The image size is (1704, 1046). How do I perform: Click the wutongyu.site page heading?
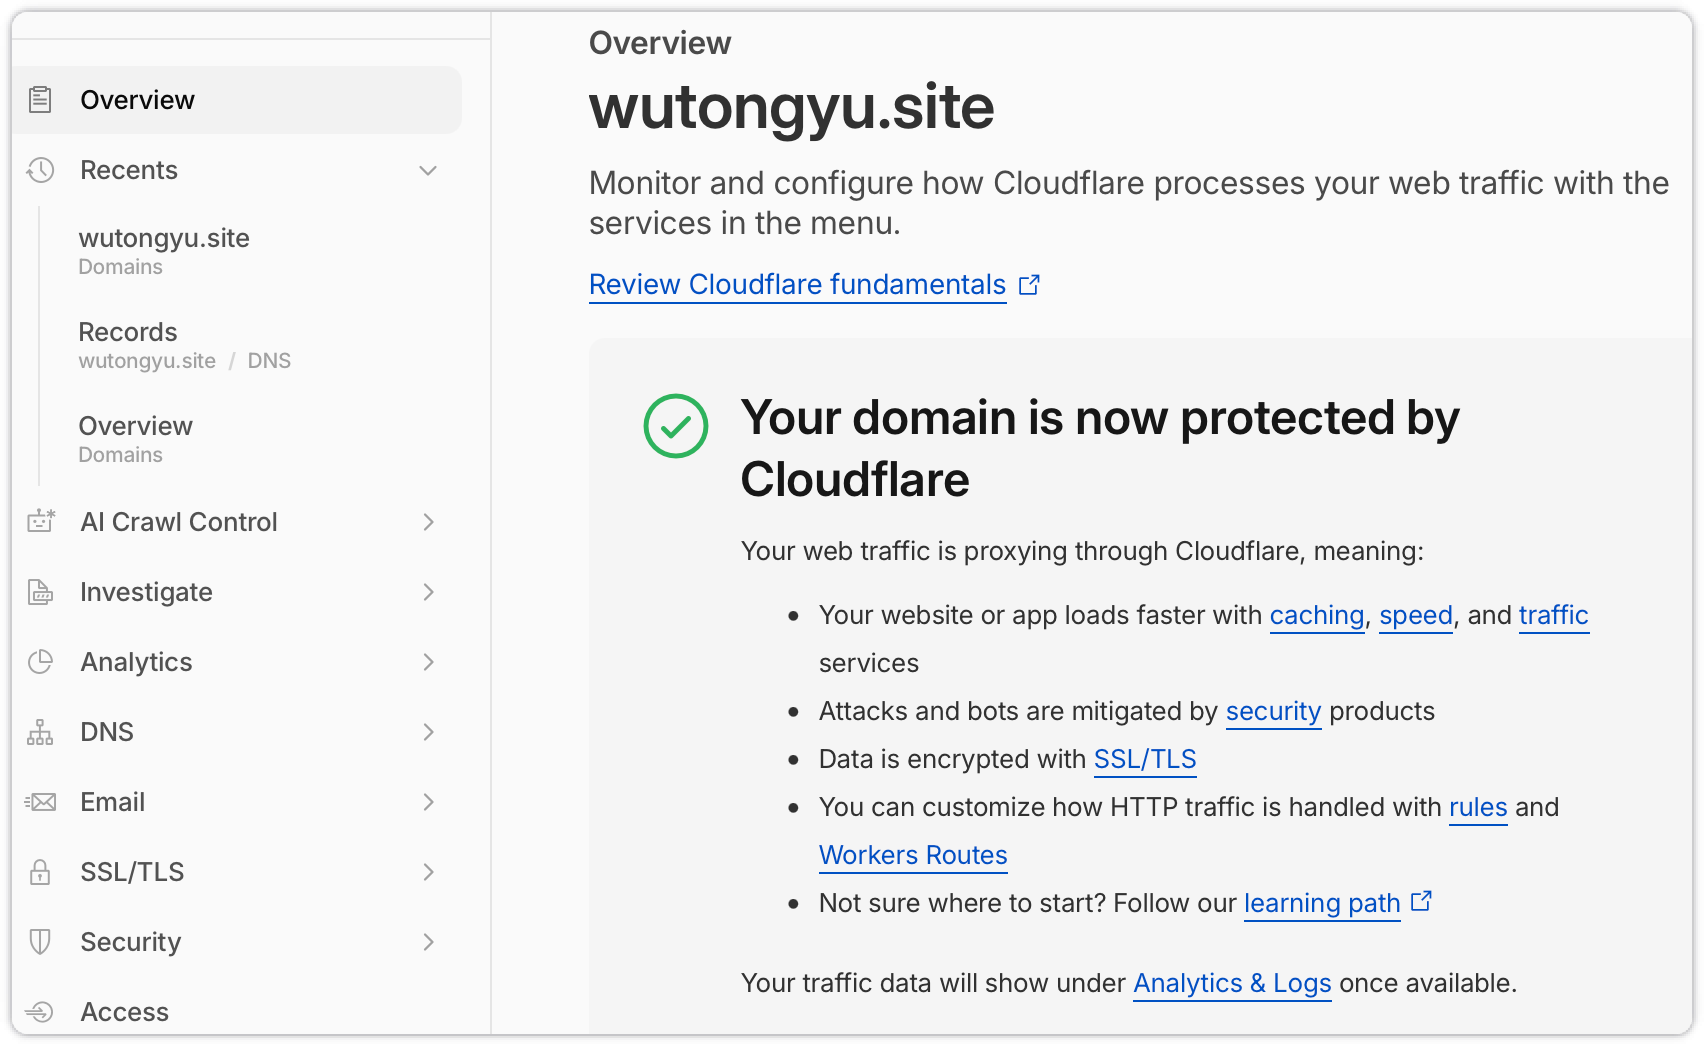point(792,107)
